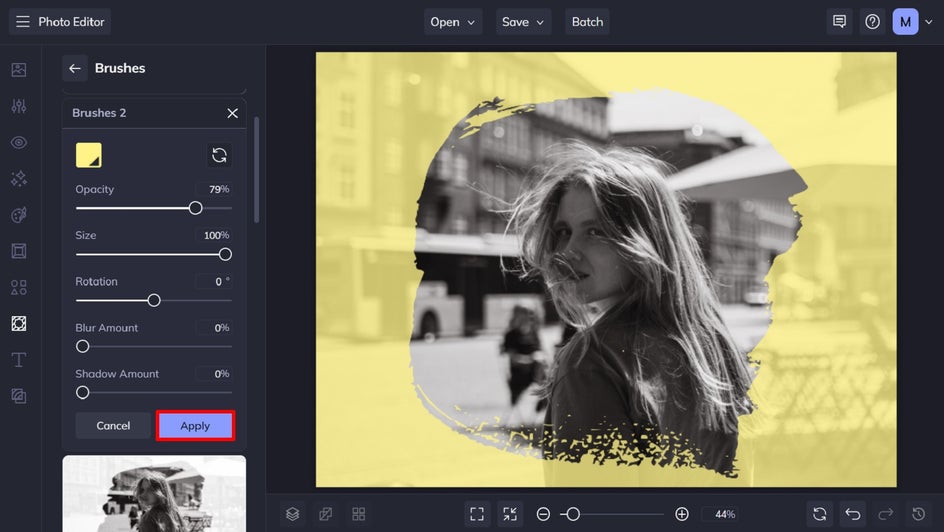Open the Artsy palette tool
This screenshot has width=944, height=532.
coord(19,215)
